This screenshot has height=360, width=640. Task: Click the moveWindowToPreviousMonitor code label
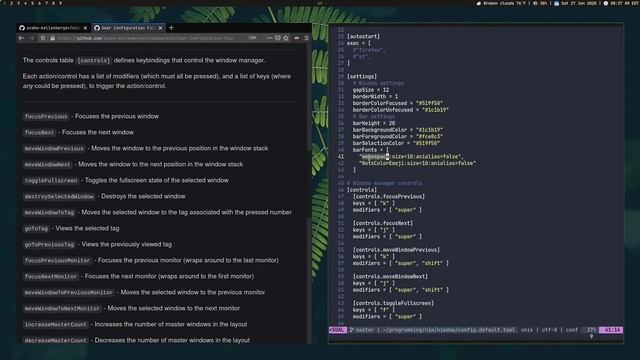69,292
